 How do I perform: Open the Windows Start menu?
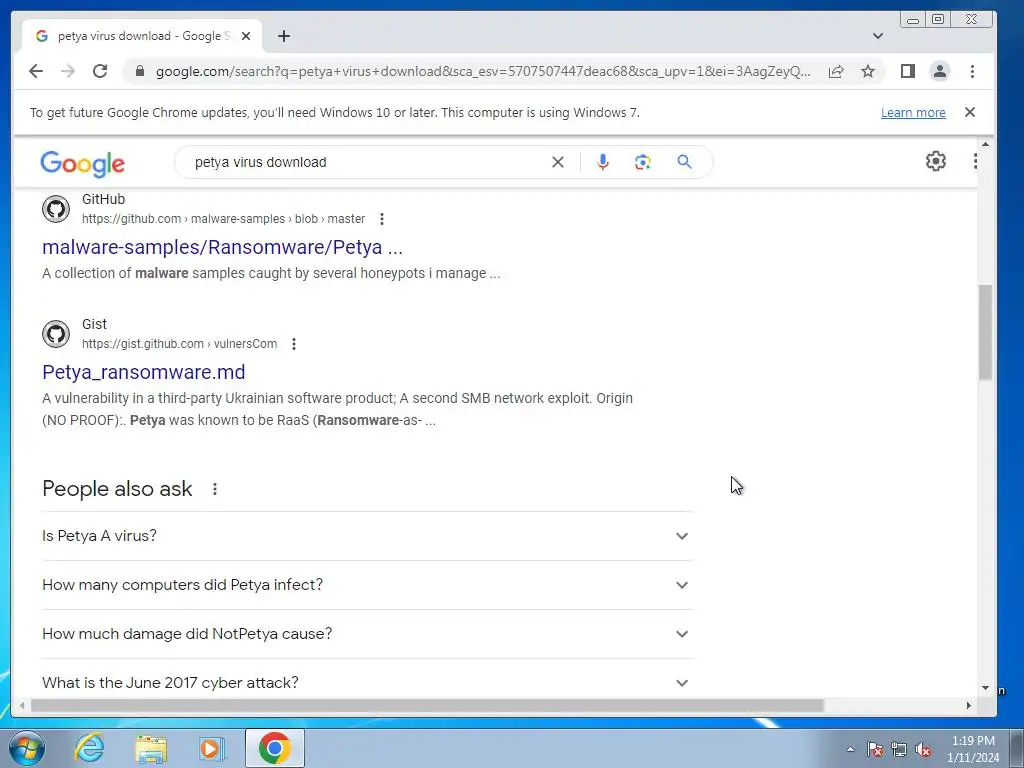[x=27, y=748]
